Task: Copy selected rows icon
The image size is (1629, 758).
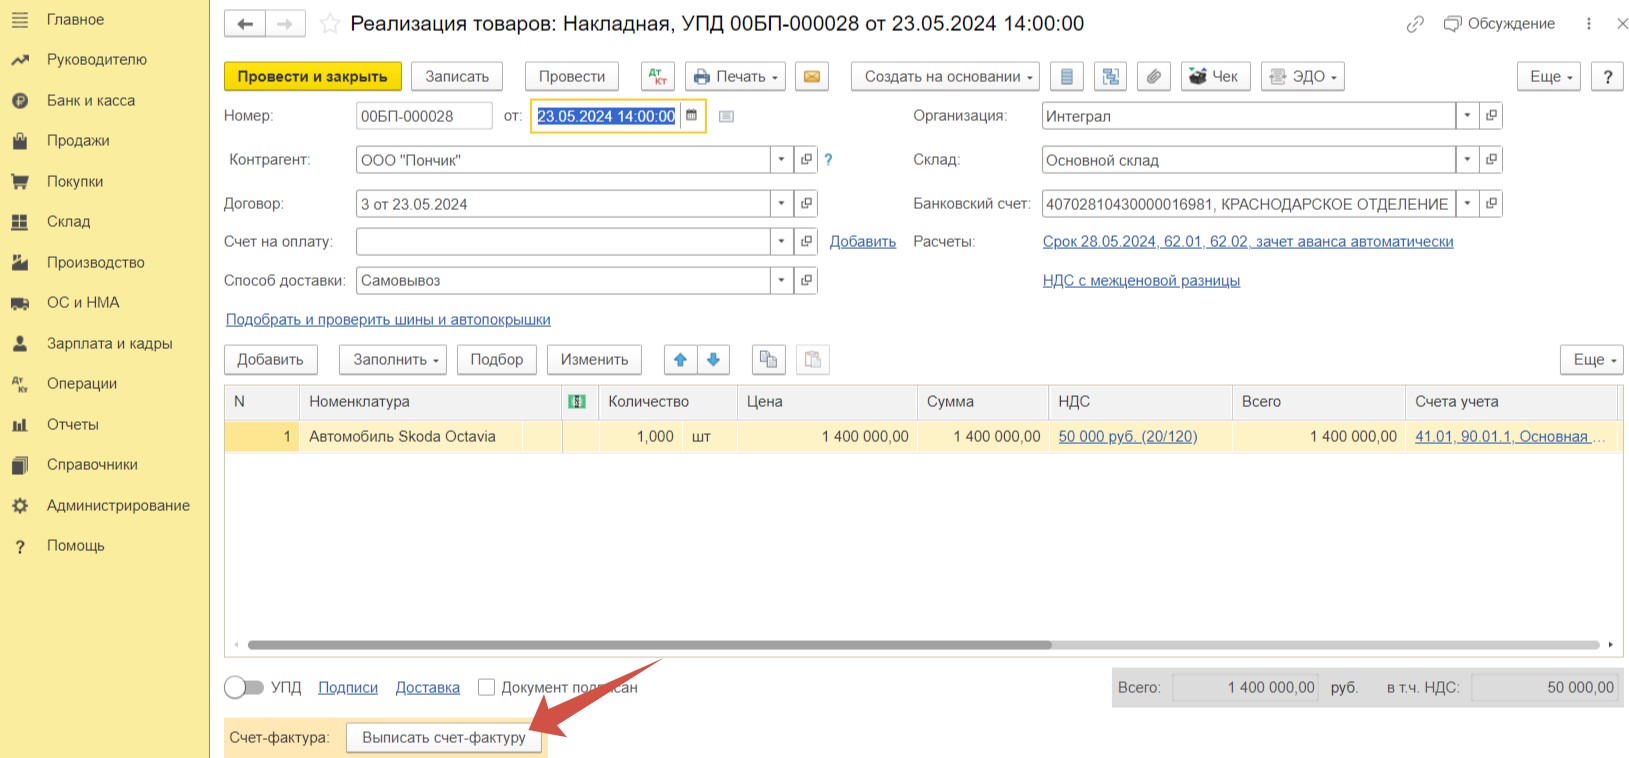Action: [x=768, y=359]
